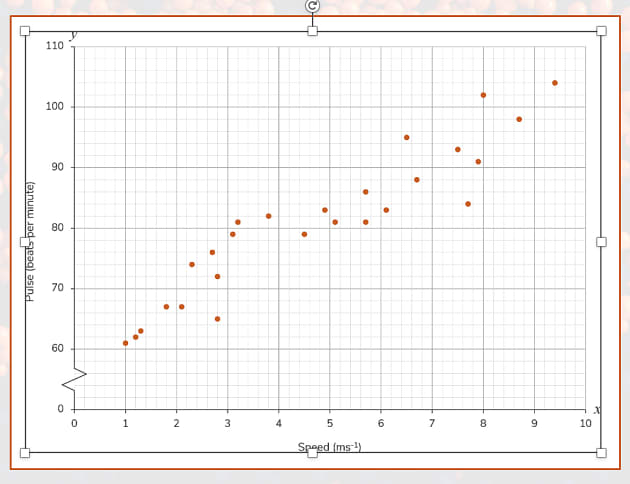Click the bottom-left corner resize handle
Image resolution: width=630 pixels, height=484 pixels.
(x=25, y=453)
